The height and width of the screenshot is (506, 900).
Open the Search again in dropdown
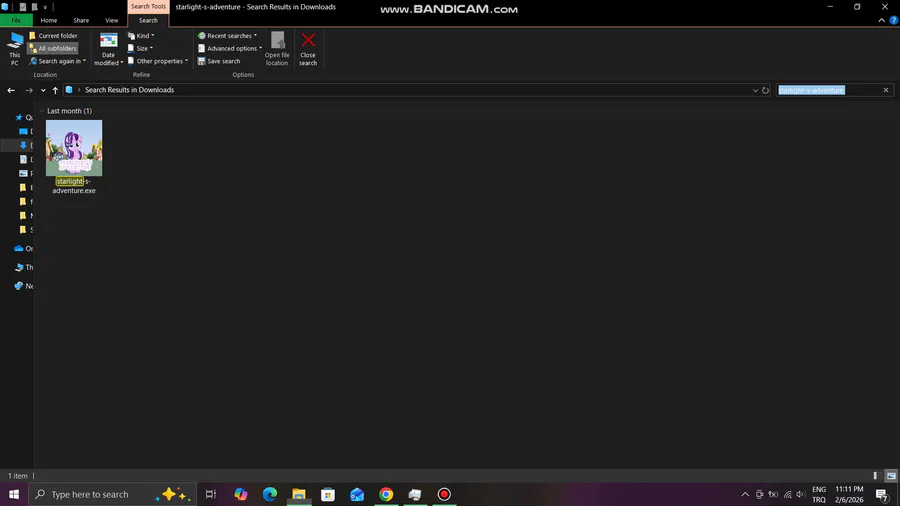click(x=58, y=61)
